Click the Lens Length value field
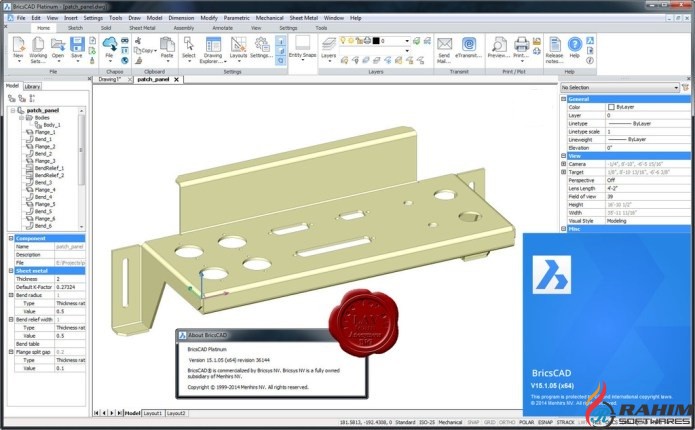The height and width of the screenshot is (430, 695). (648, 188)
